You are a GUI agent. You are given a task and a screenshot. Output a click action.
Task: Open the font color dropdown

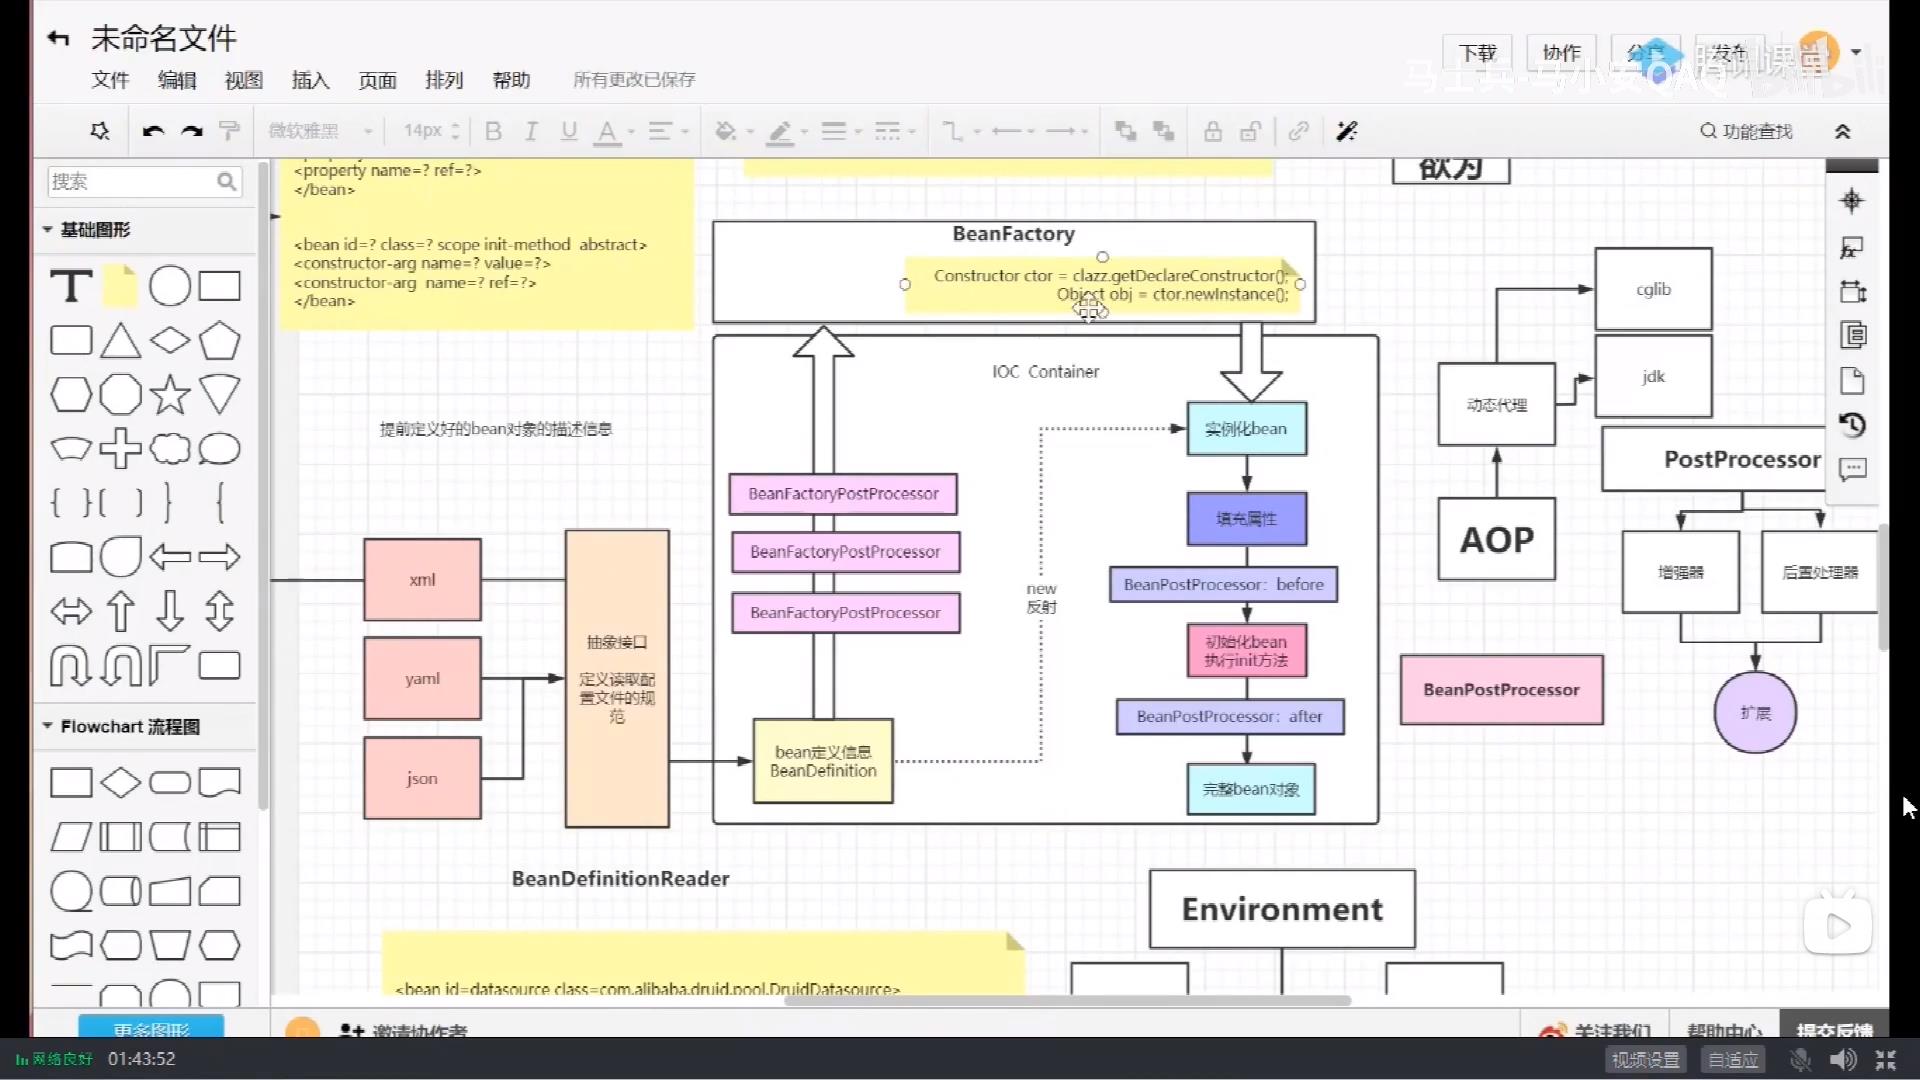point(614,132)
